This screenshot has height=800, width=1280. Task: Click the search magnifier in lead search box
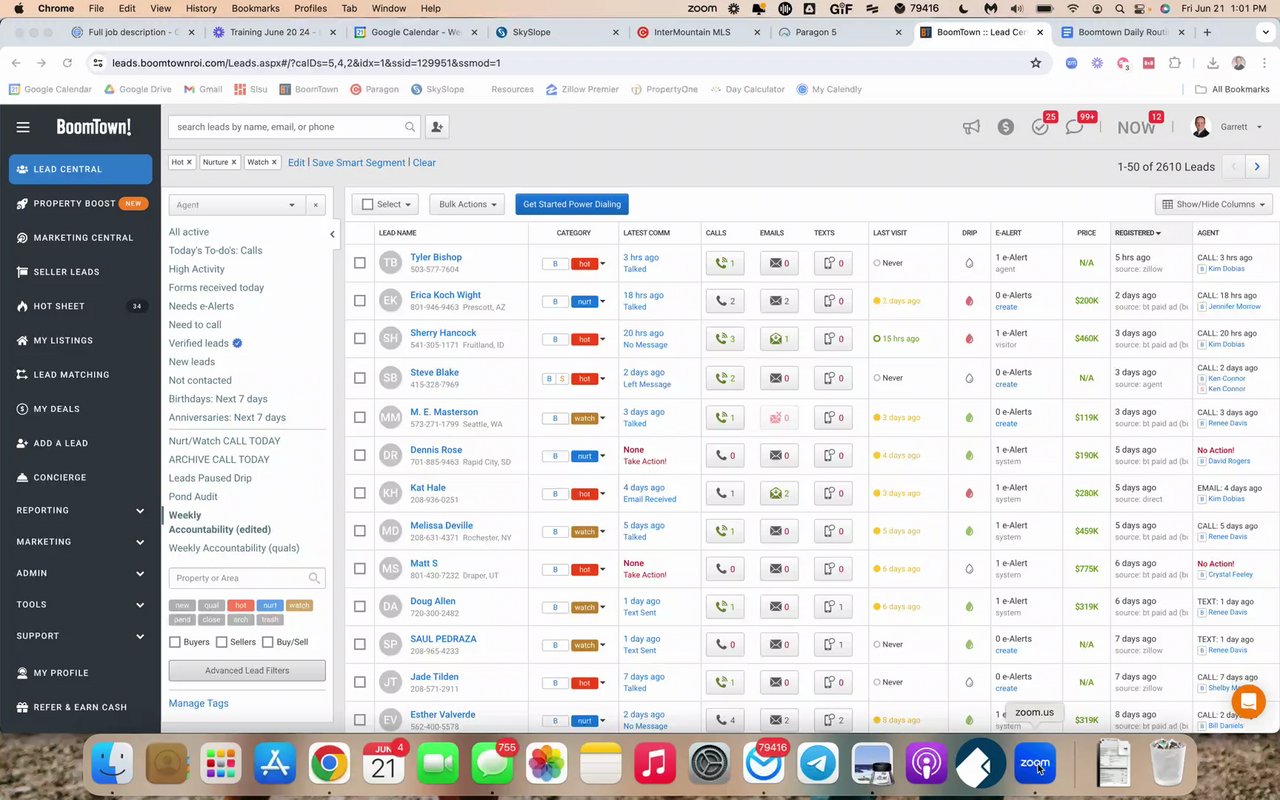[410, 127]
